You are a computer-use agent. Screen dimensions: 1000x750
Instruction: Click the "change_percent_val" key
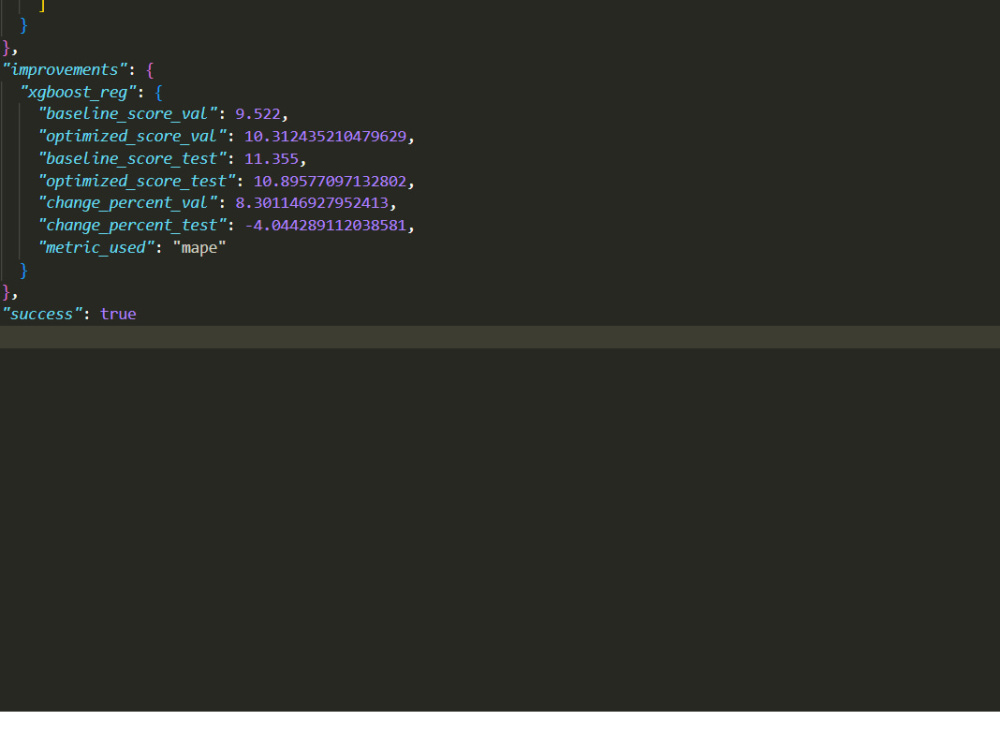(128, 203)
